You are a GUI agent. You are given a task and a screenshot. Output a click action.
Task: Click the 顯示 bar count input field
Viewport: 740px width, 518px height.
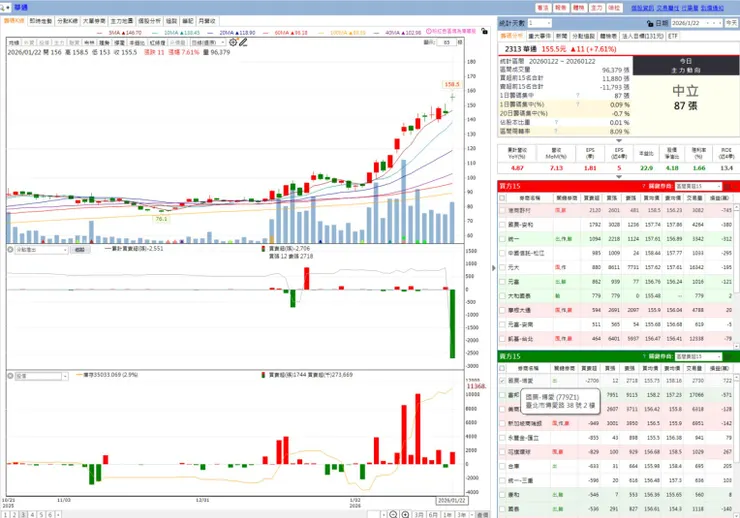(447, 42)
